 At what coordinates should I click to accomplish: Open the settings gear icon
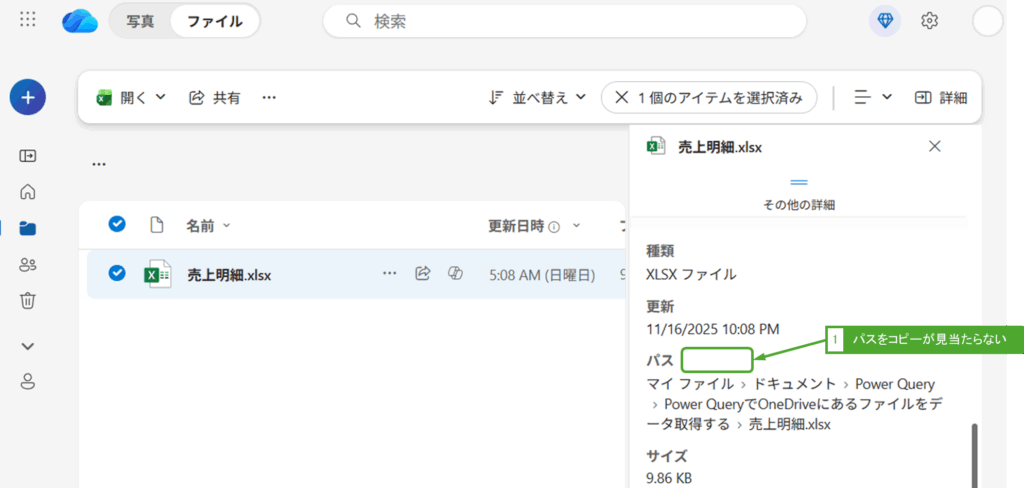coord(929,21)
